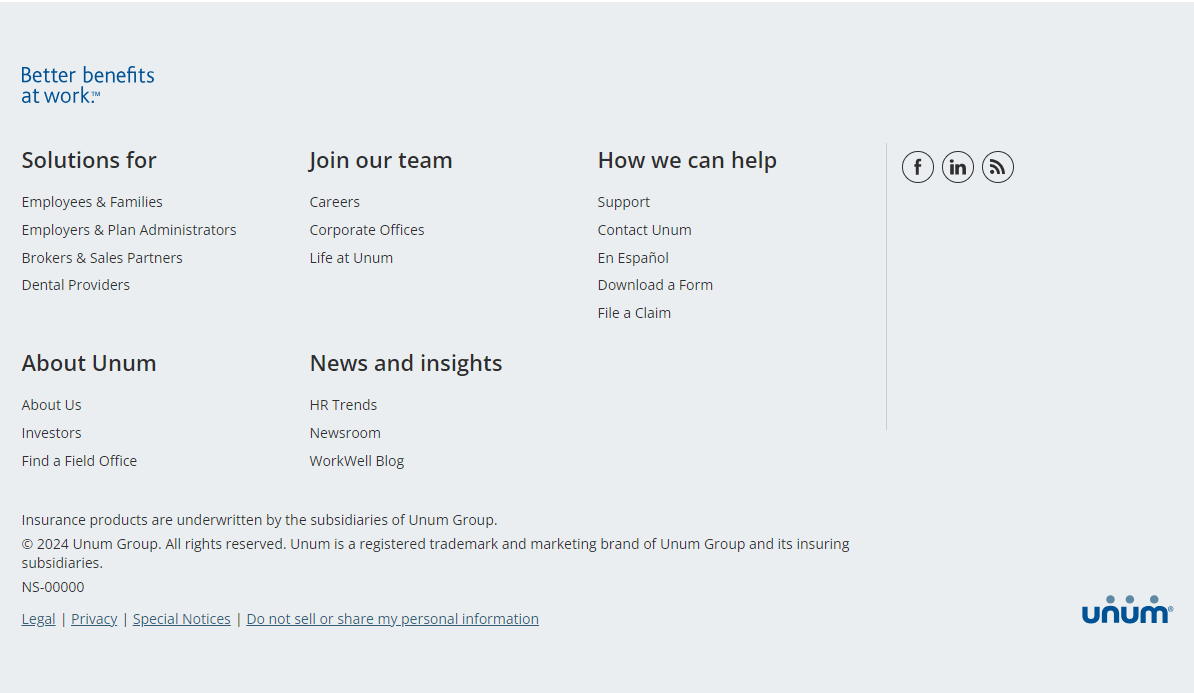Open Find a Field Office link
1194x693 pixels.
79,461
